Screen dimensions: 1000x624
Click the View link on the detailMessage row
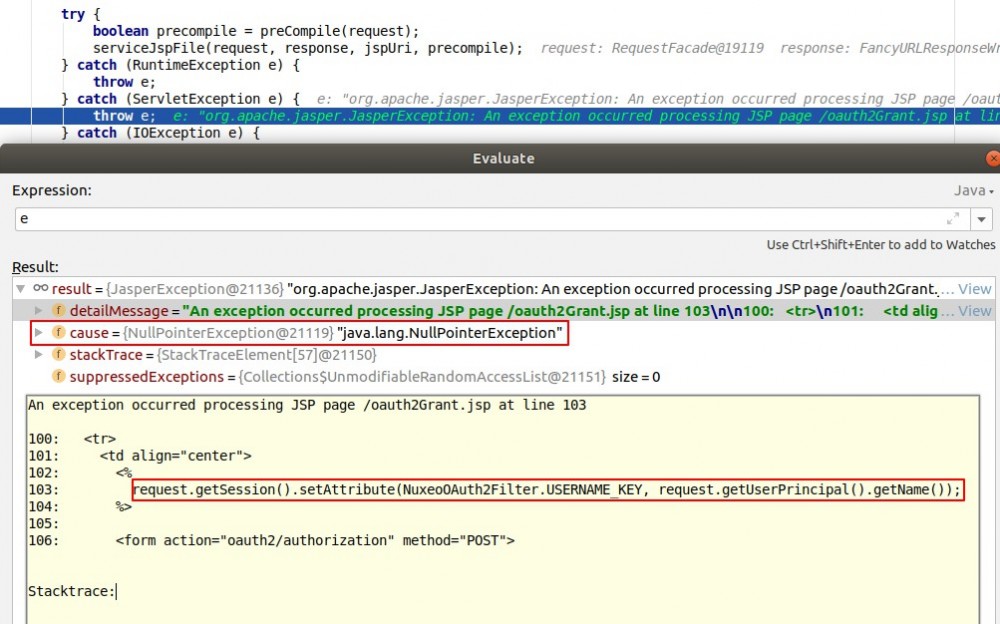pyautogui.click(x=974, y=311)
